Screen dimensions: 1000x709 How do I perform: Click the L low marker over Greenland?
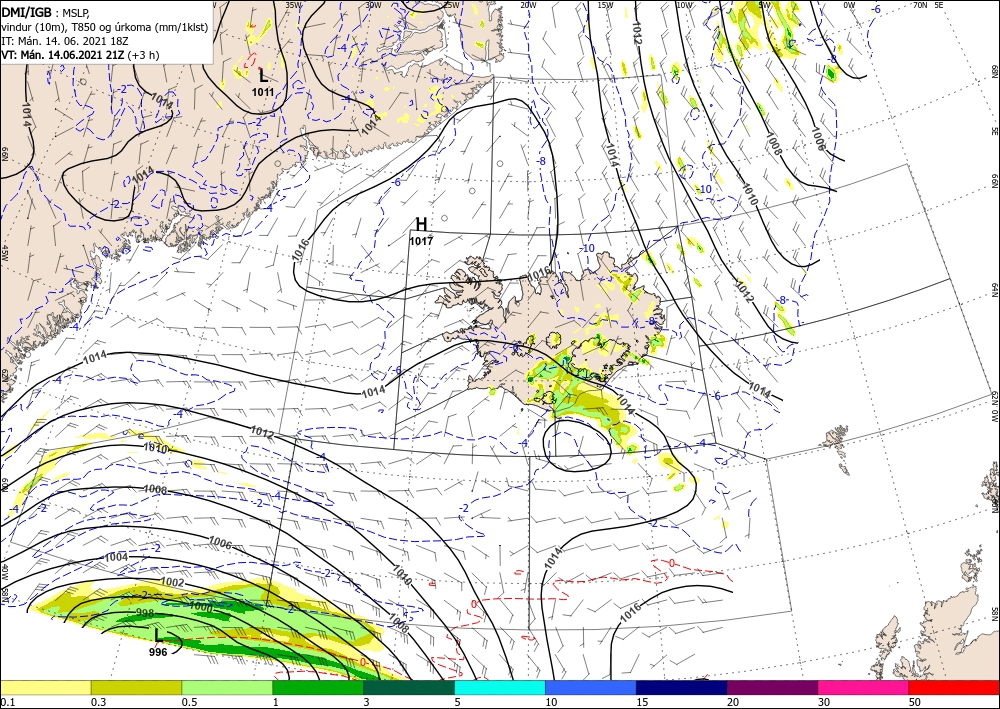[263, 75]
